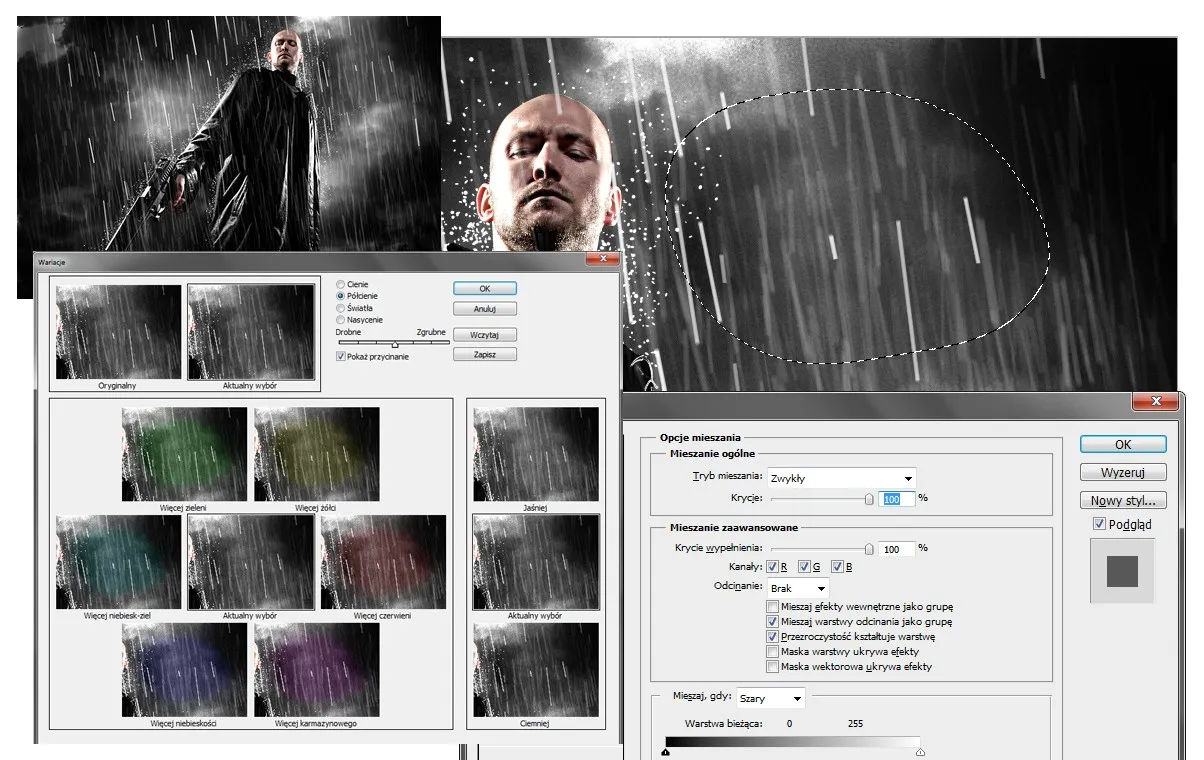Click the white Warstwa bieżąca slider marker

pyautogui.click(x=920, y=753)
